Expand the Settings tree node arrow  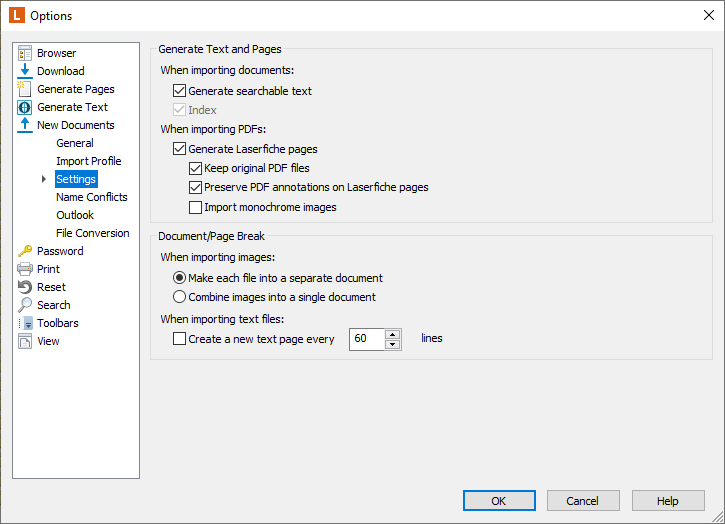(44, 179)
